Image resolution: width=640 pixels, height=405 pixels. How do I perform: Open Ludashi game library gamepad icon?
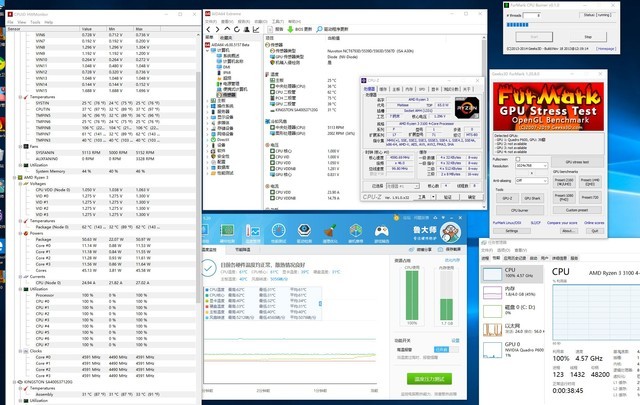pyautogui.click(x=381, y=233)
